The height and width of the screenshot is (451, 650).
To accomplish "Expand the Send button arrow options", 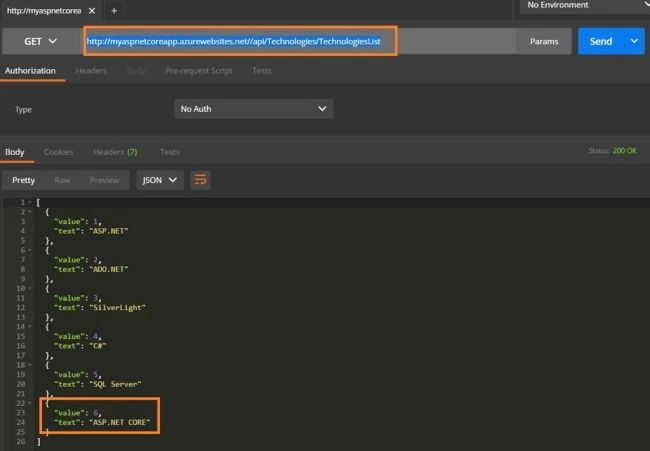I will [x=634, y=41].
